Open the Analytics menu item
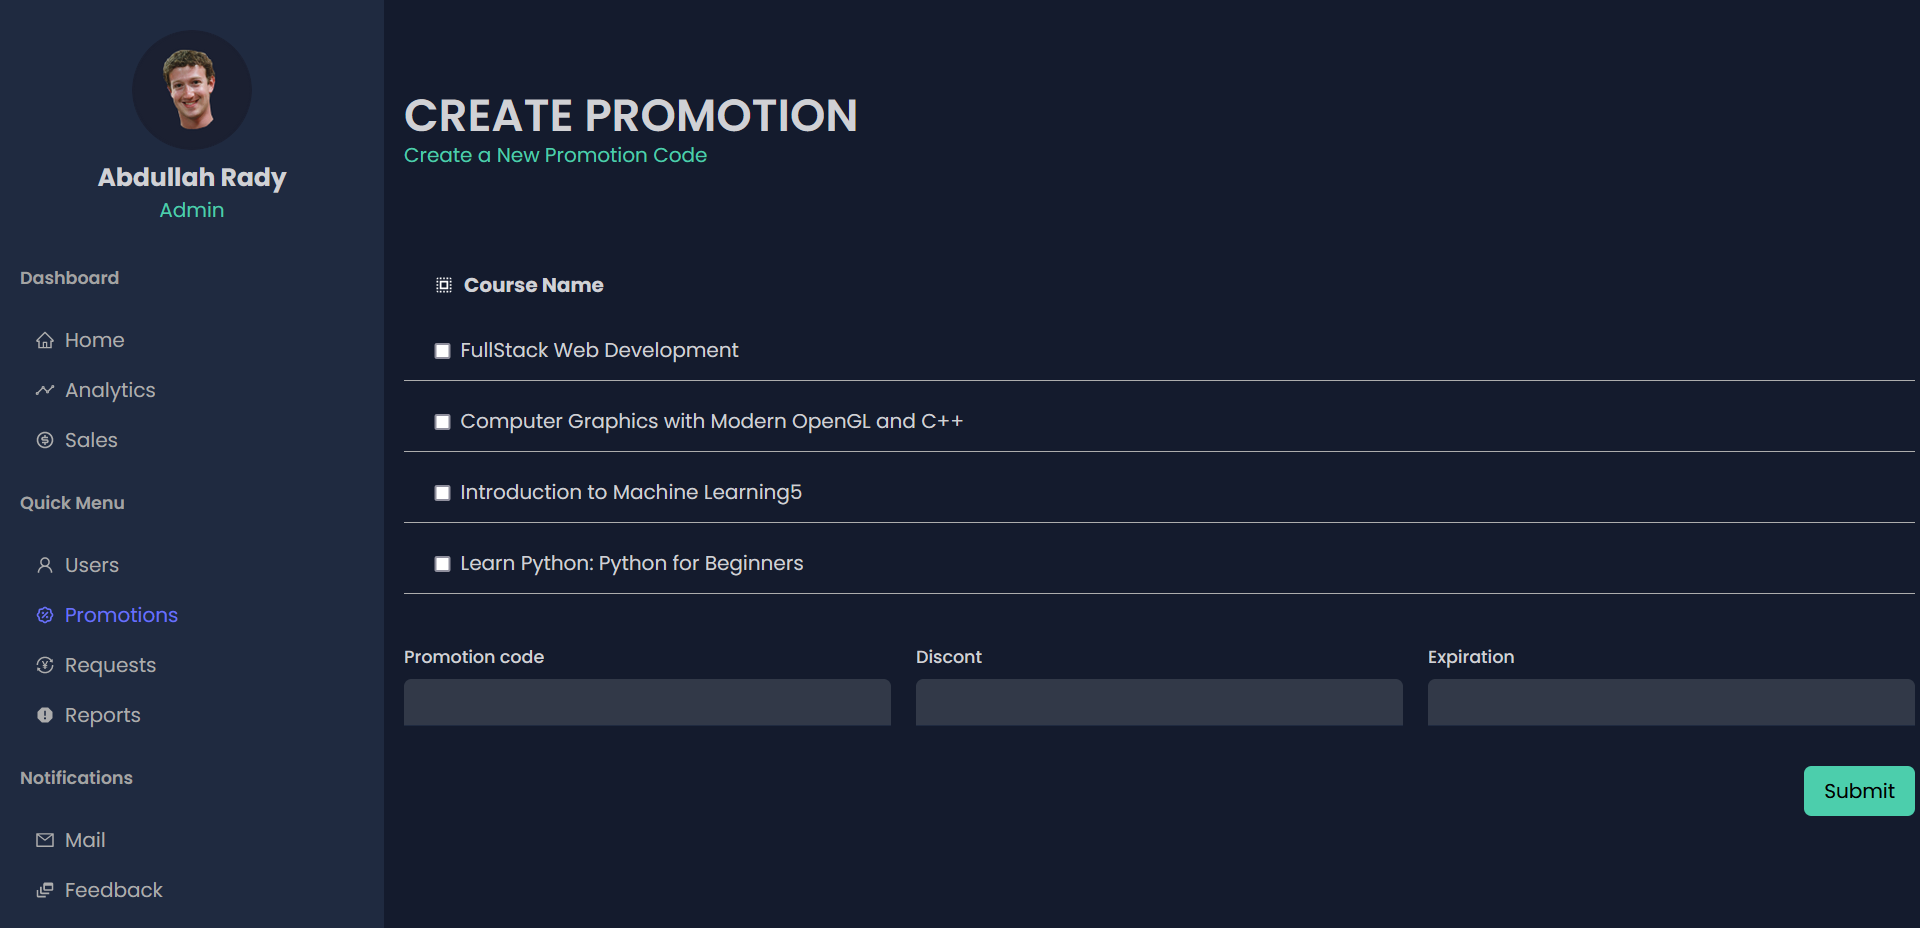1920x928 pixels. [x=110, y=390]
